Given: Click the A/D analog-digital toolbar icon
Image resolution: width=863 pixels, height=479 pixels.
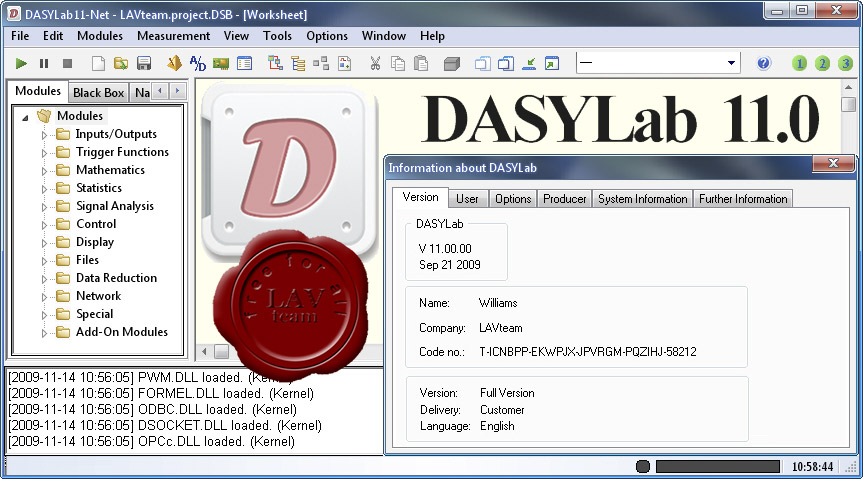Looking at the screenshot, I should pyautogui.click(x=198, y=64).
